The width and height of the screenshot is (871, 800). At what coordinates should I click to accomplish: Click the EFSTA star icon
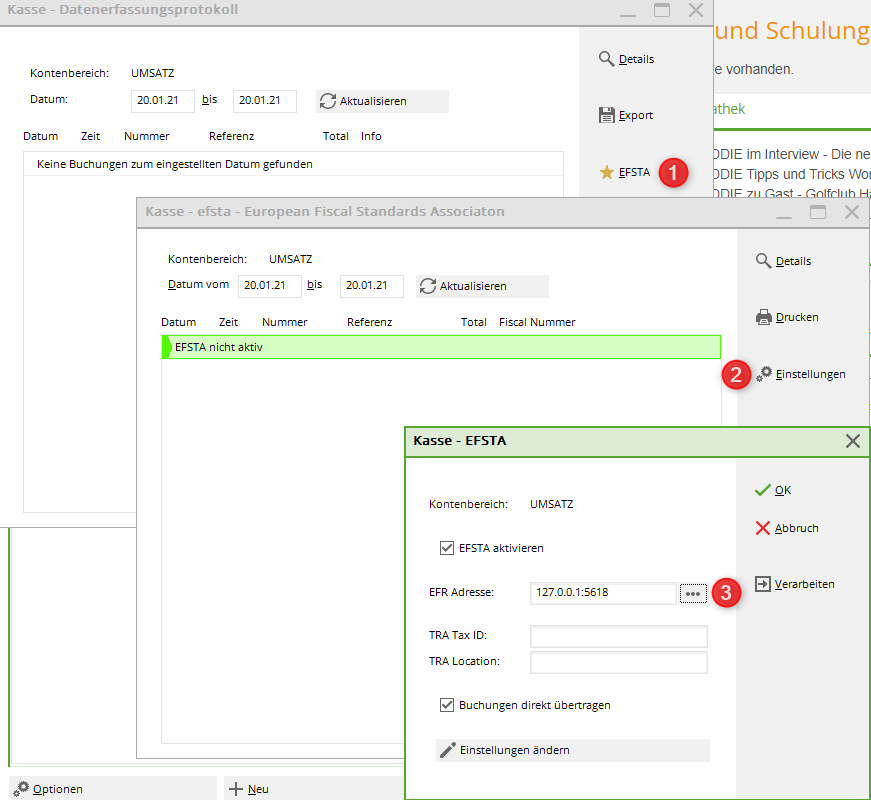click(x=607, y=172)
